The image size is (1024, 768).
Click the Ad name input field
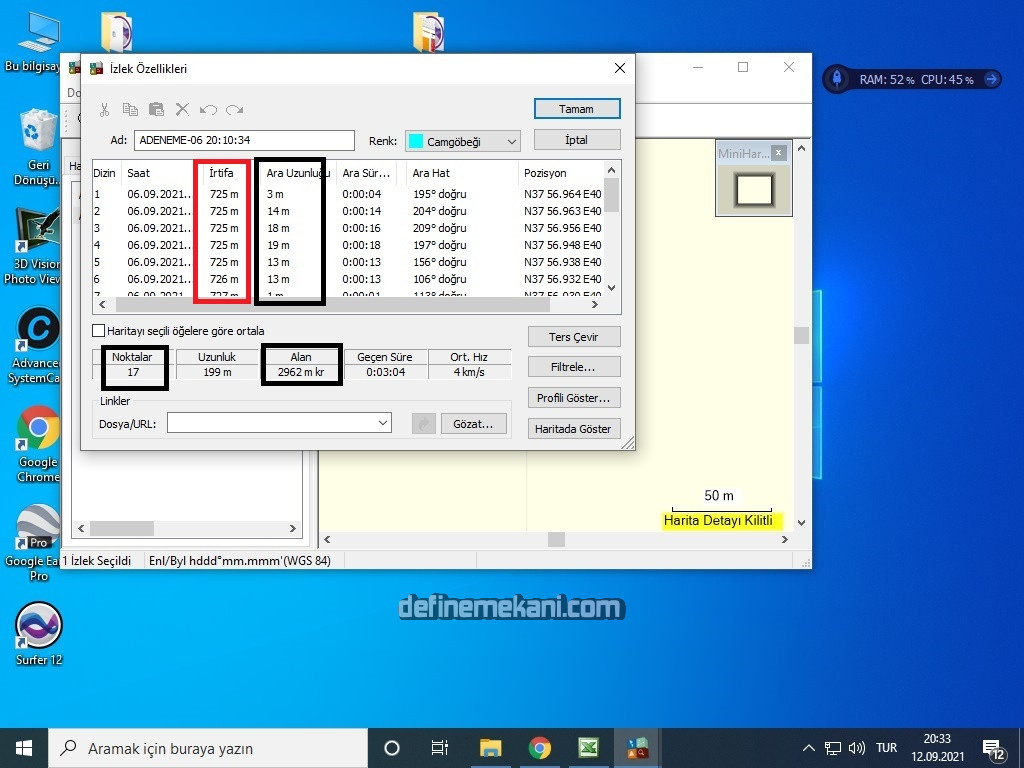point(244,141)
